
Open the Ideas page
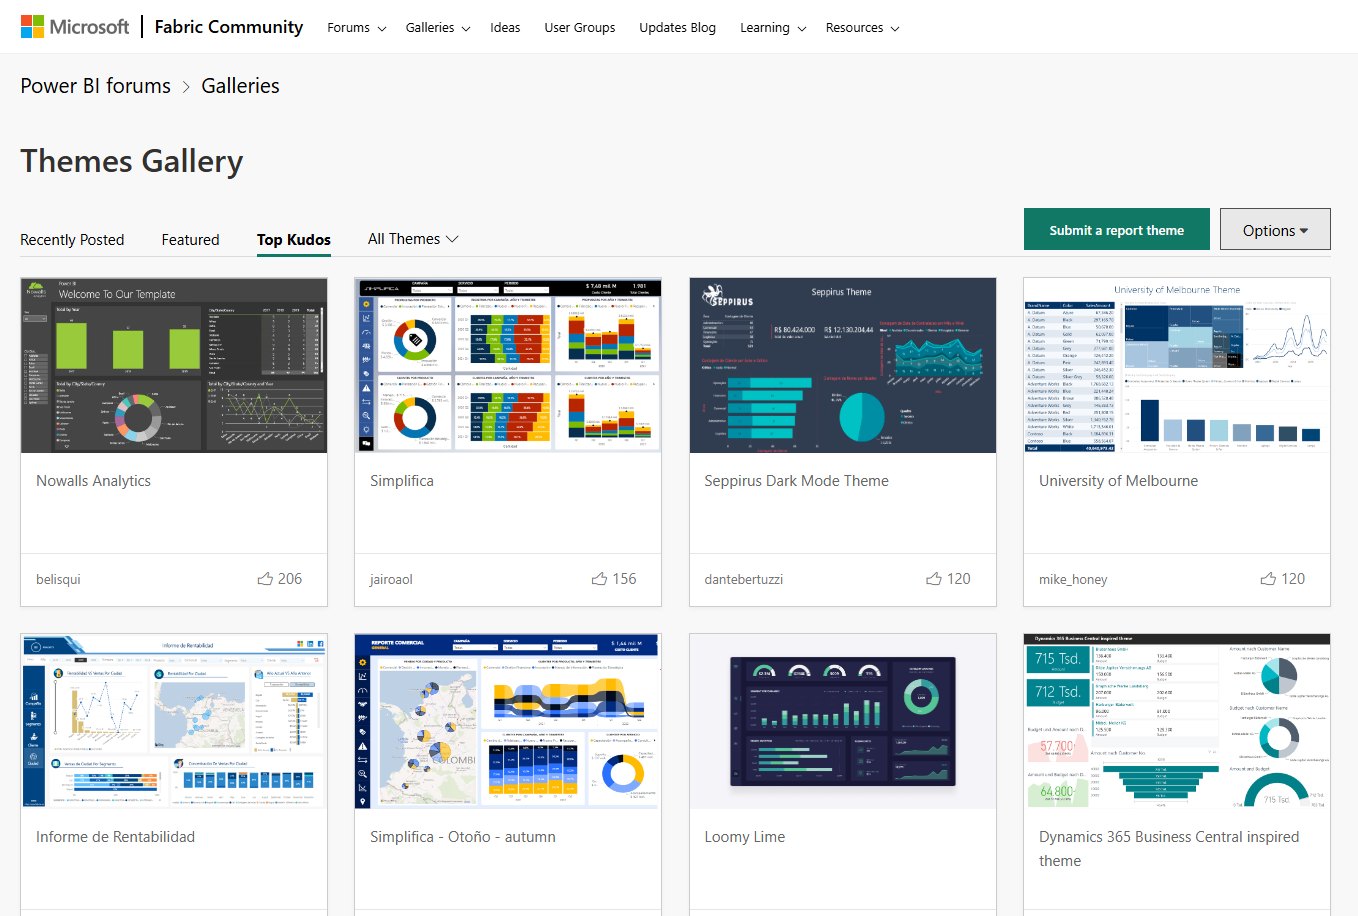505,28
